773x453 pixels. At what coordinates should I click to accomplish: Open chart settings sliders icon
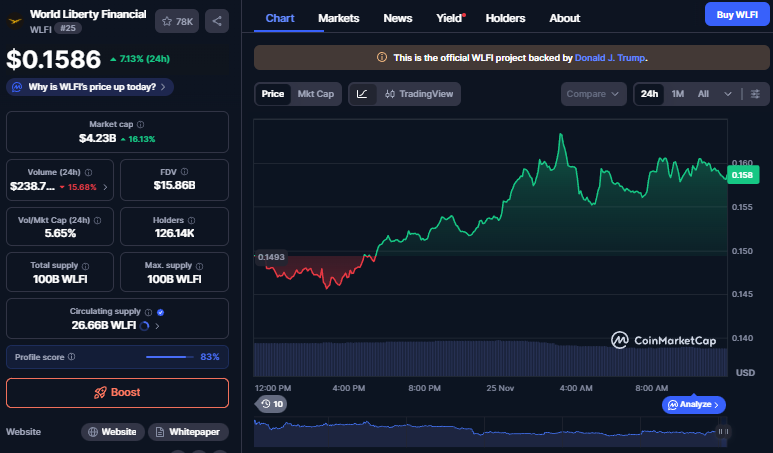pyautogui.click(x=755, y=94)
